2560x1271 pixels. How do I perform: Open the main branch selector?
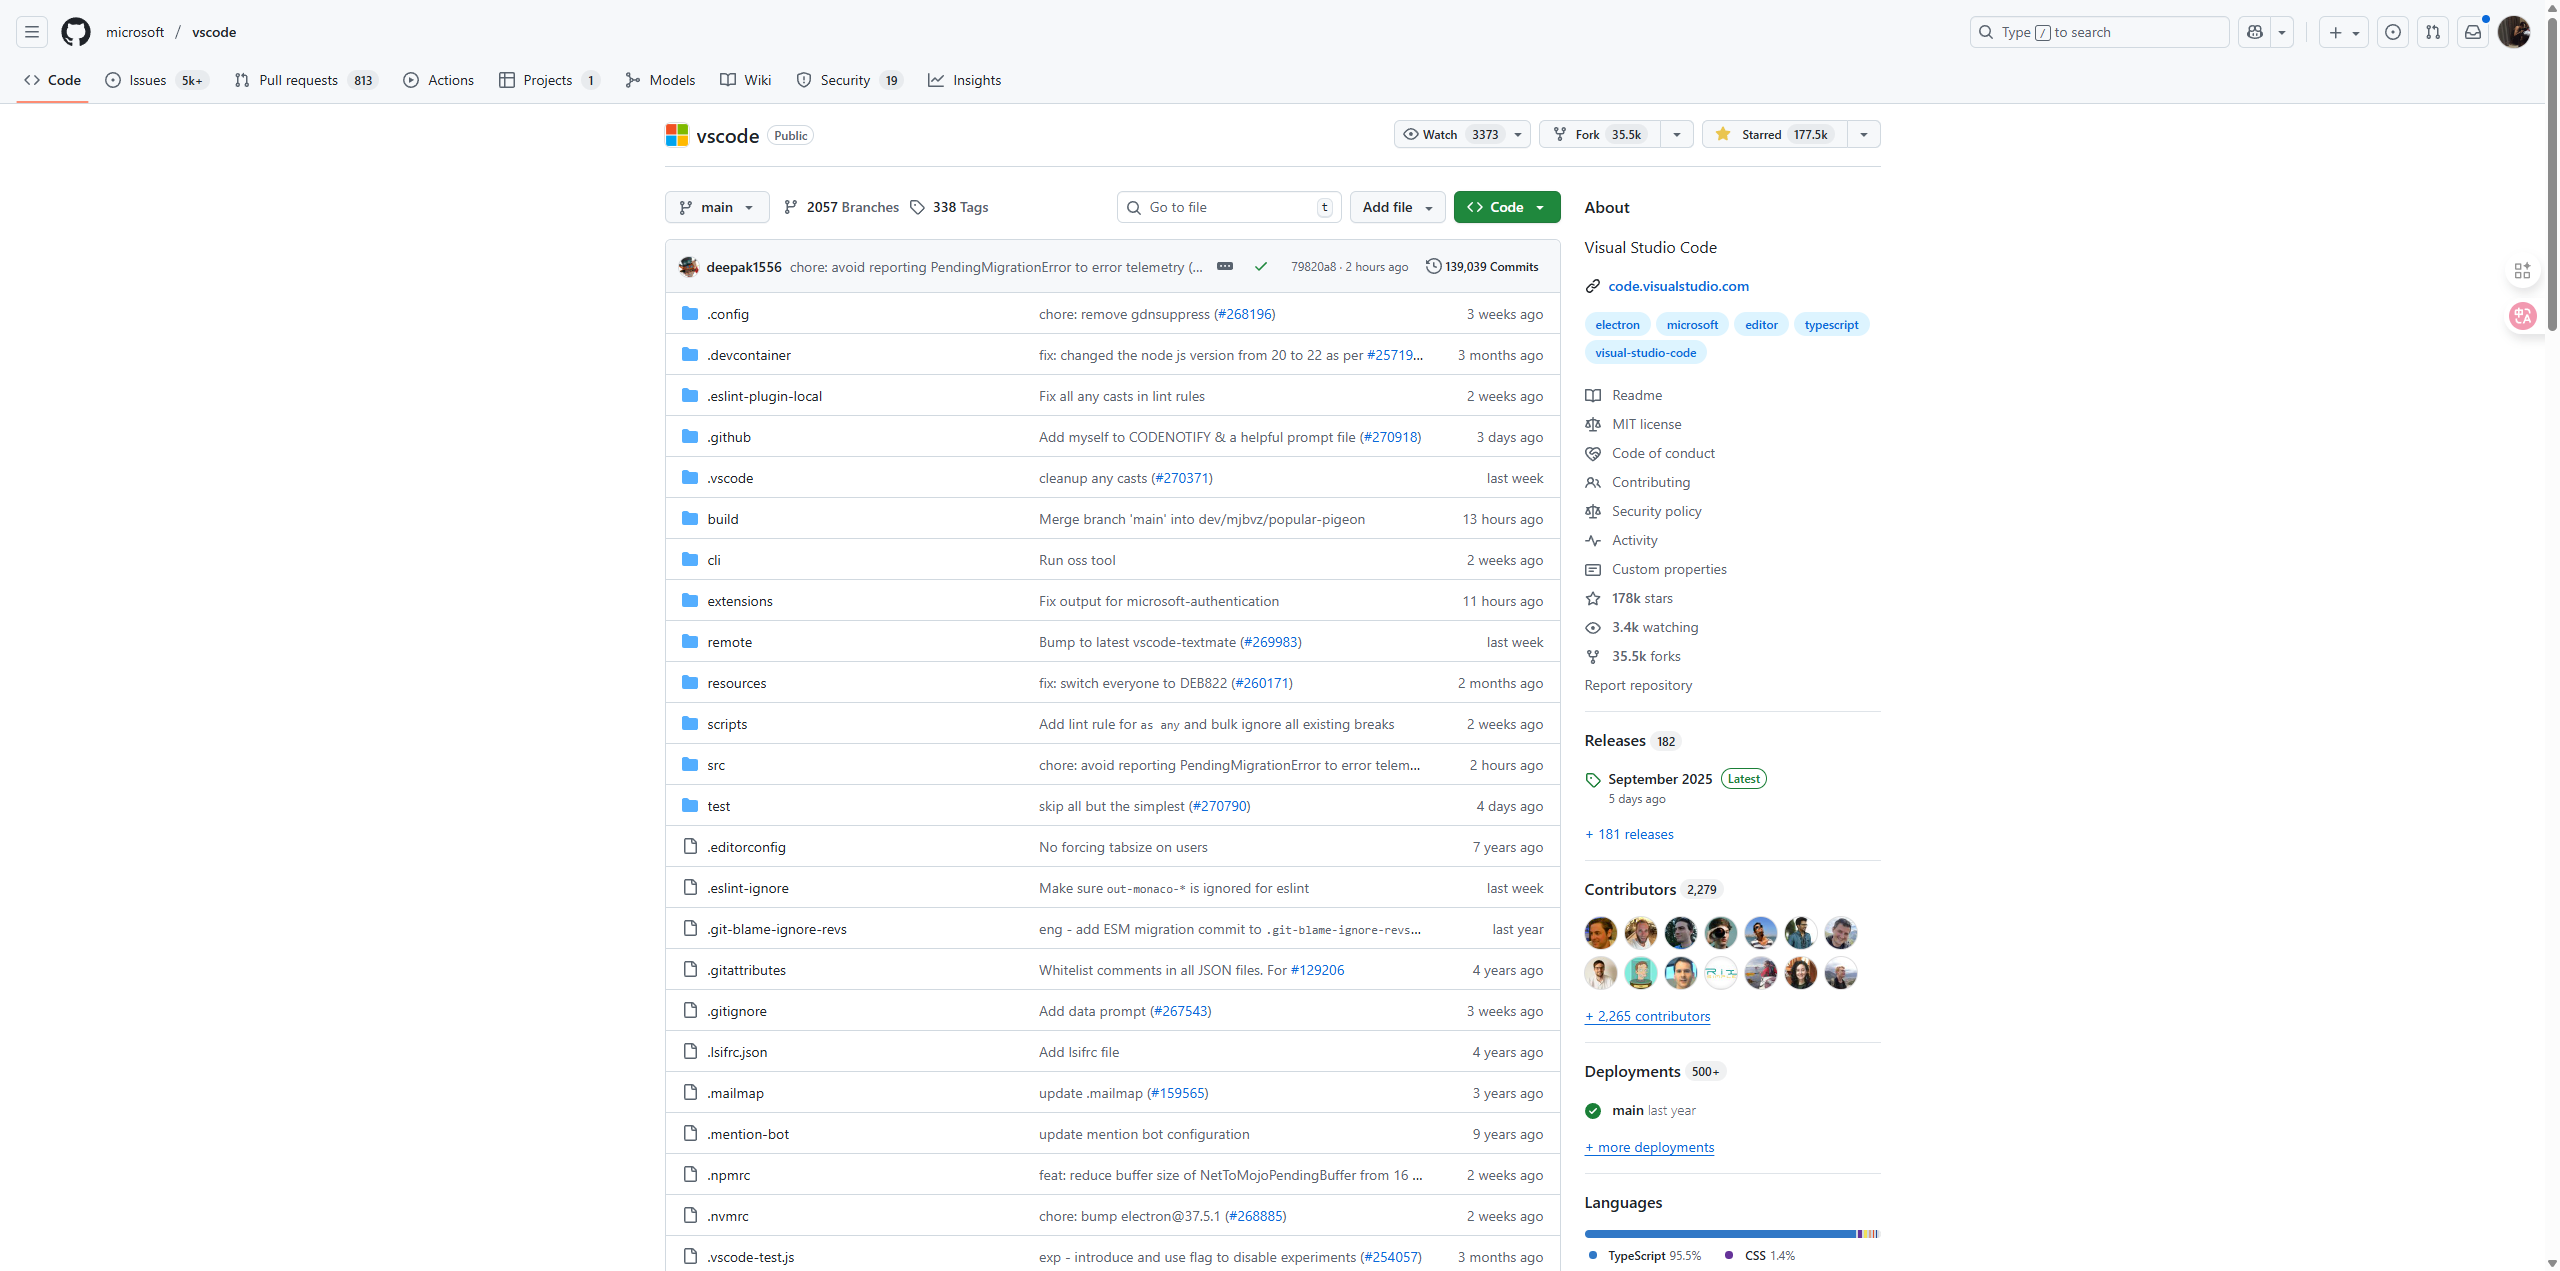(x=716, y=207)
